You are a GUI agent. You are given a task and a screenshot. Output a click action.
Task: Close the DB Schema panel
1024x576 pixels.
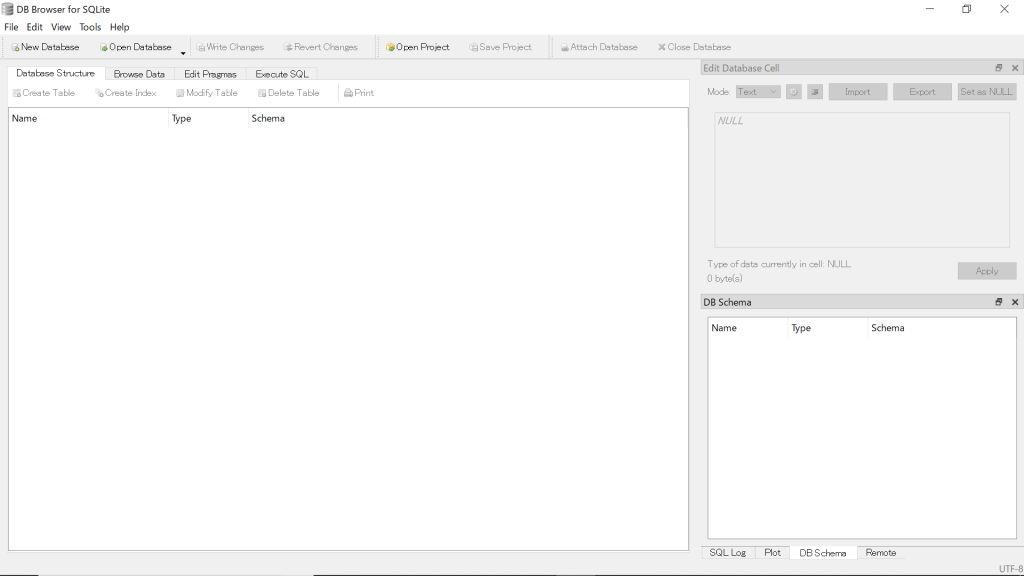pos(1015,302)
